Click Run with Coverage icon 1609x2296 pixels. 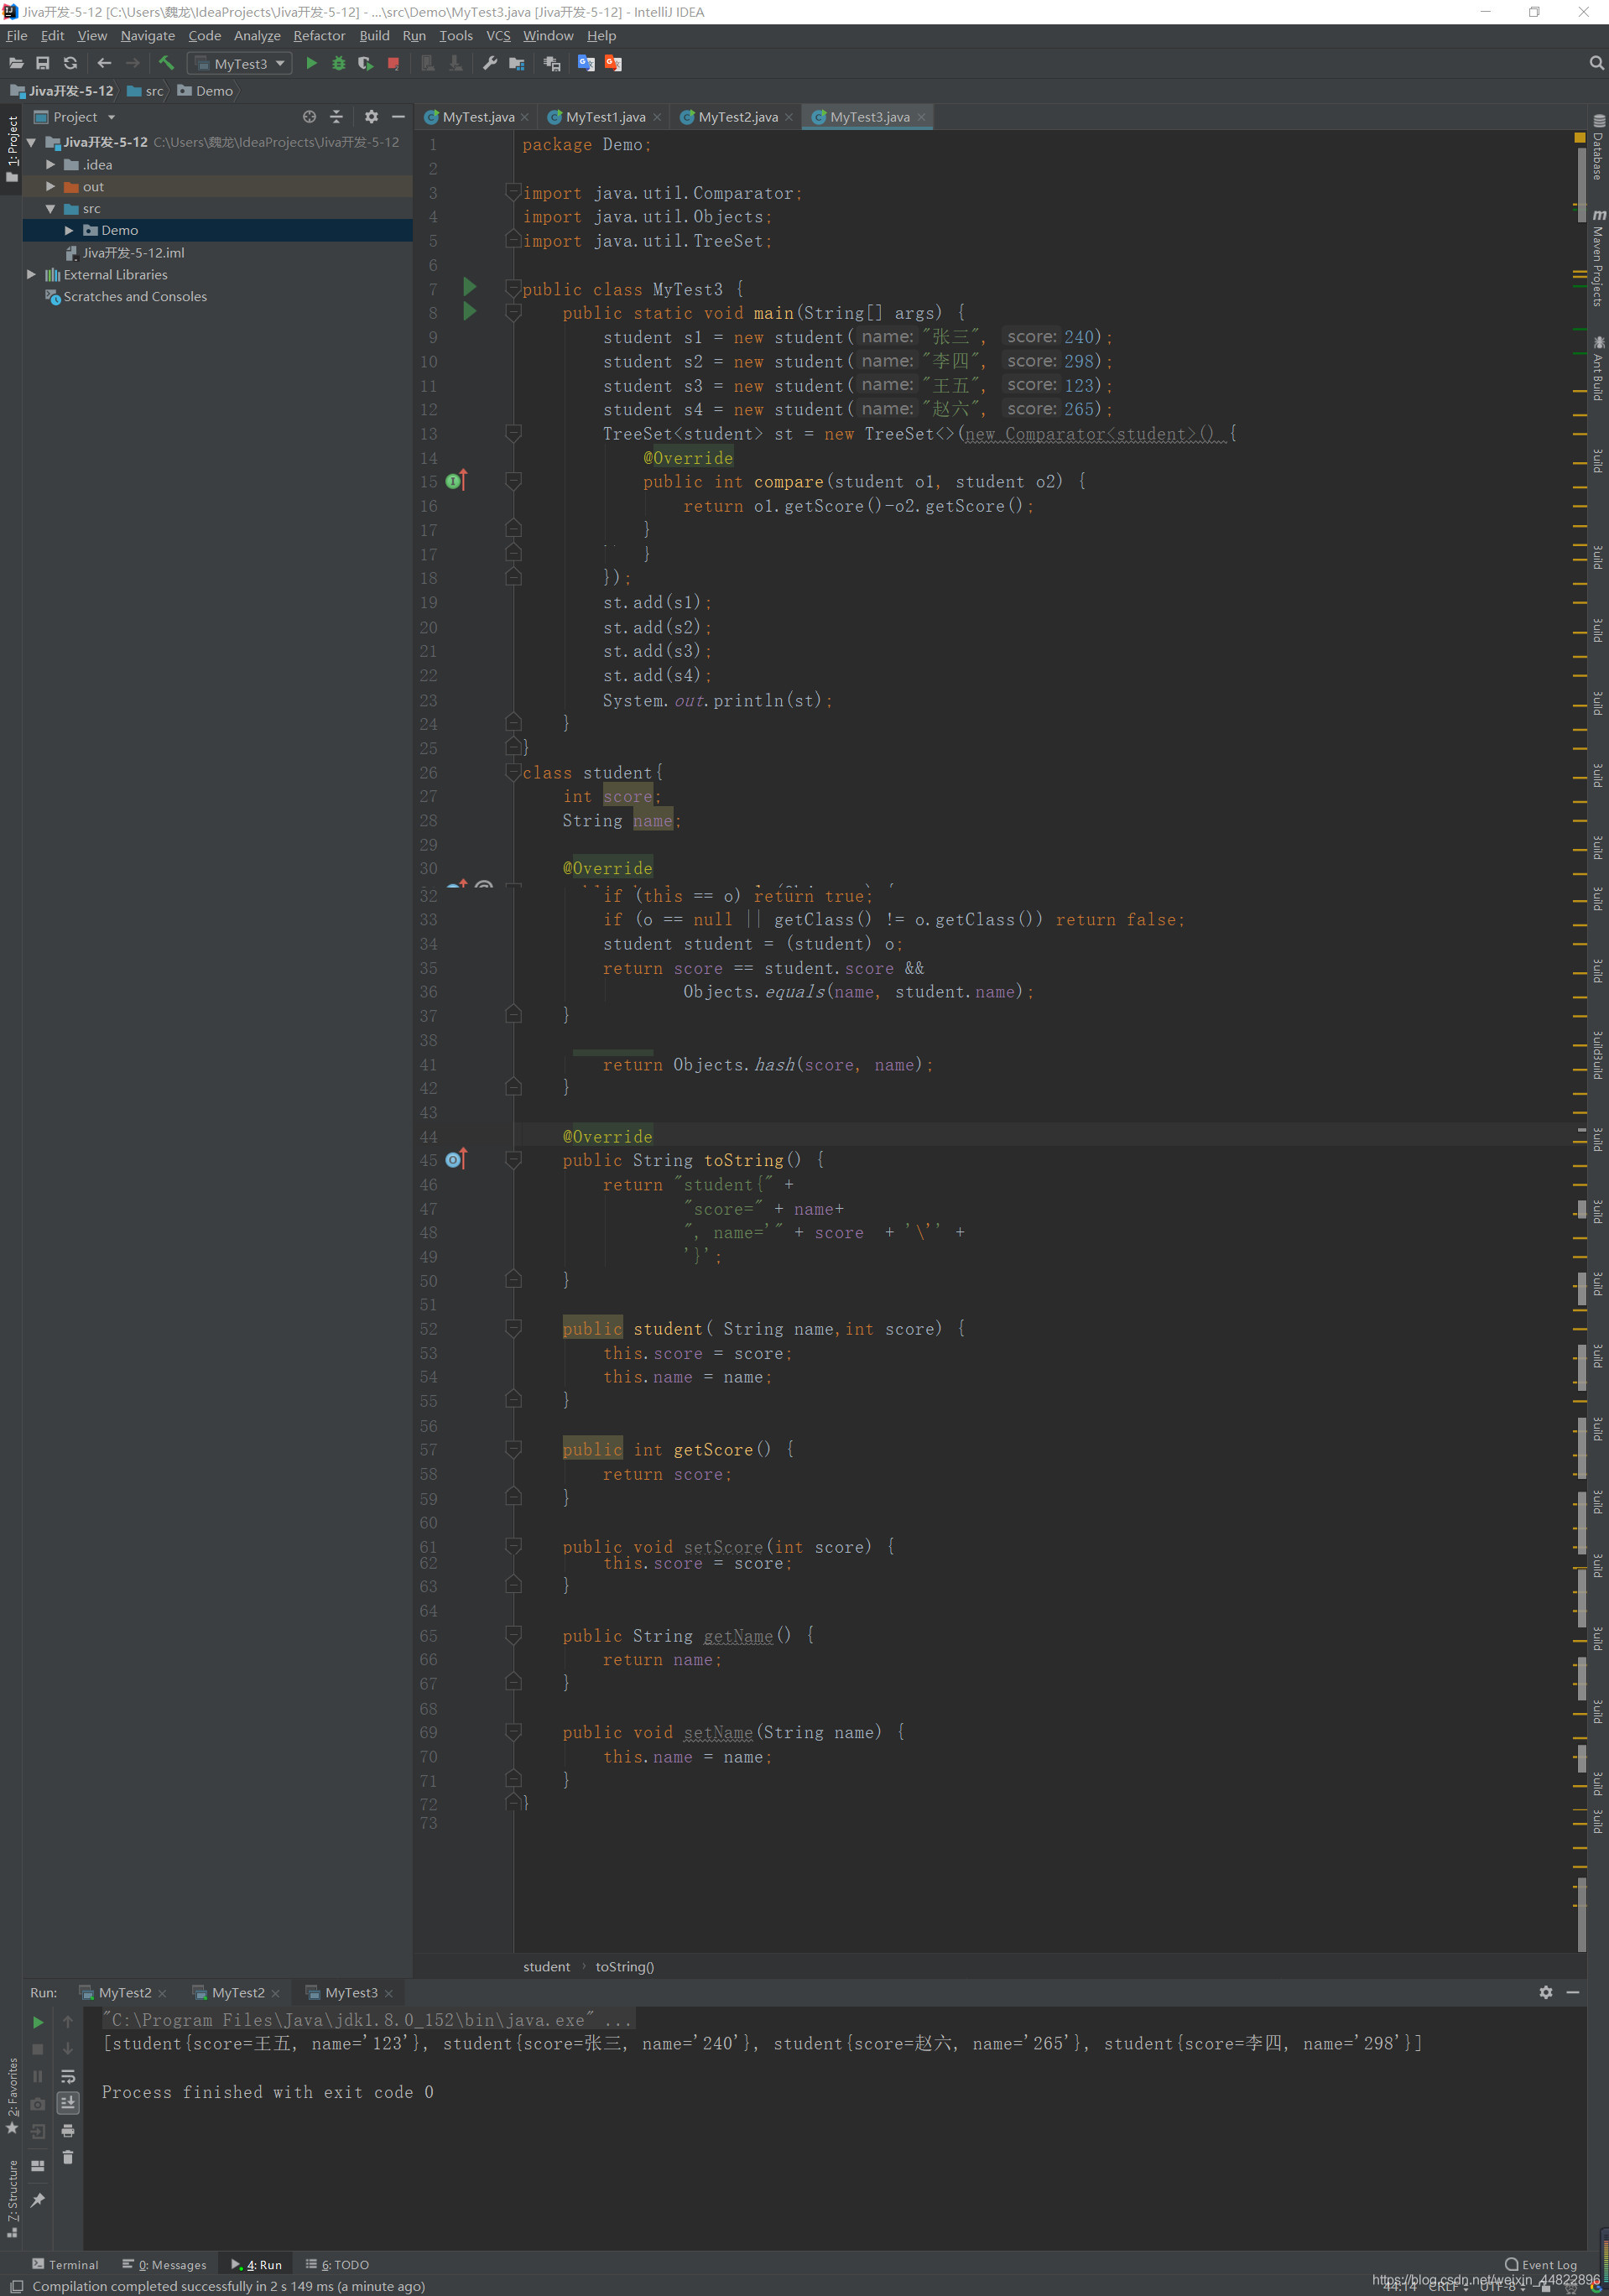pyautogui.click(x=366, y=63)
